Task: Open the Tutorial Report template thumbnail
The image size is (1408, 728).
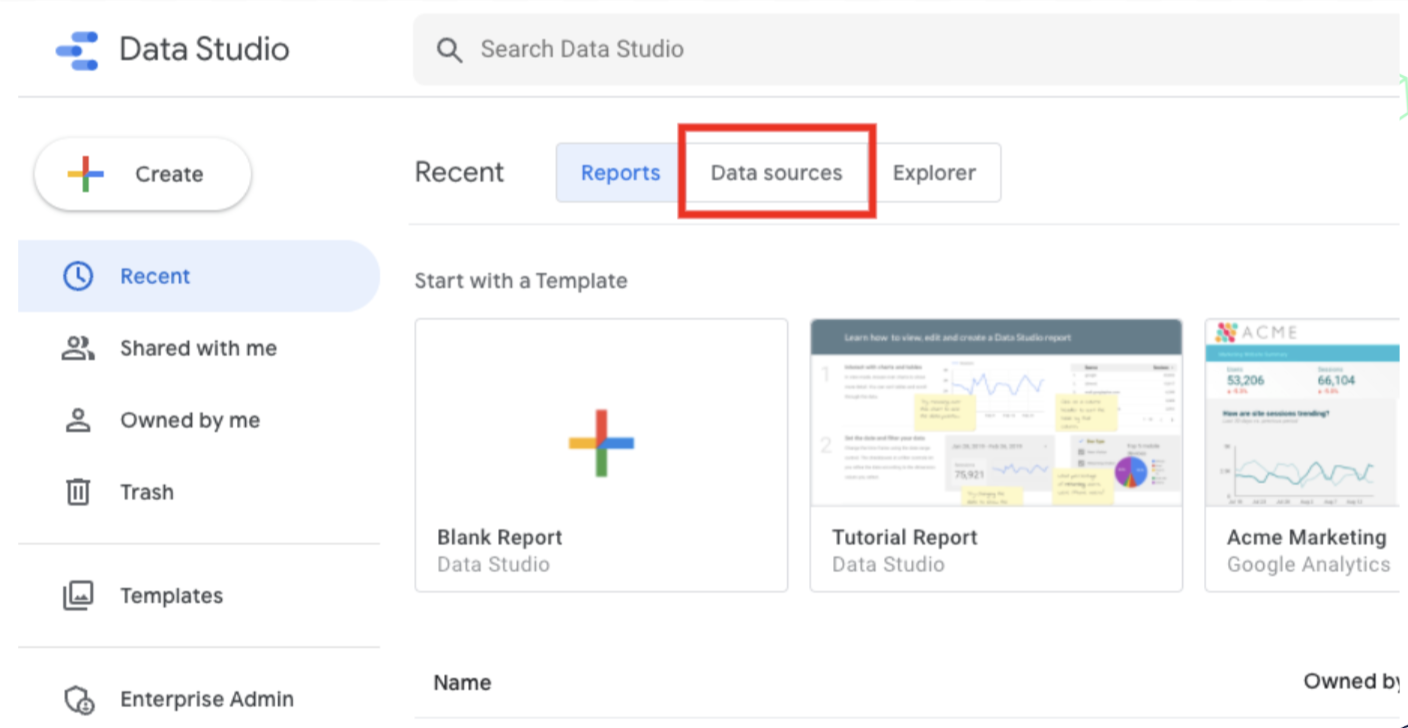Action: pos(996,413)
